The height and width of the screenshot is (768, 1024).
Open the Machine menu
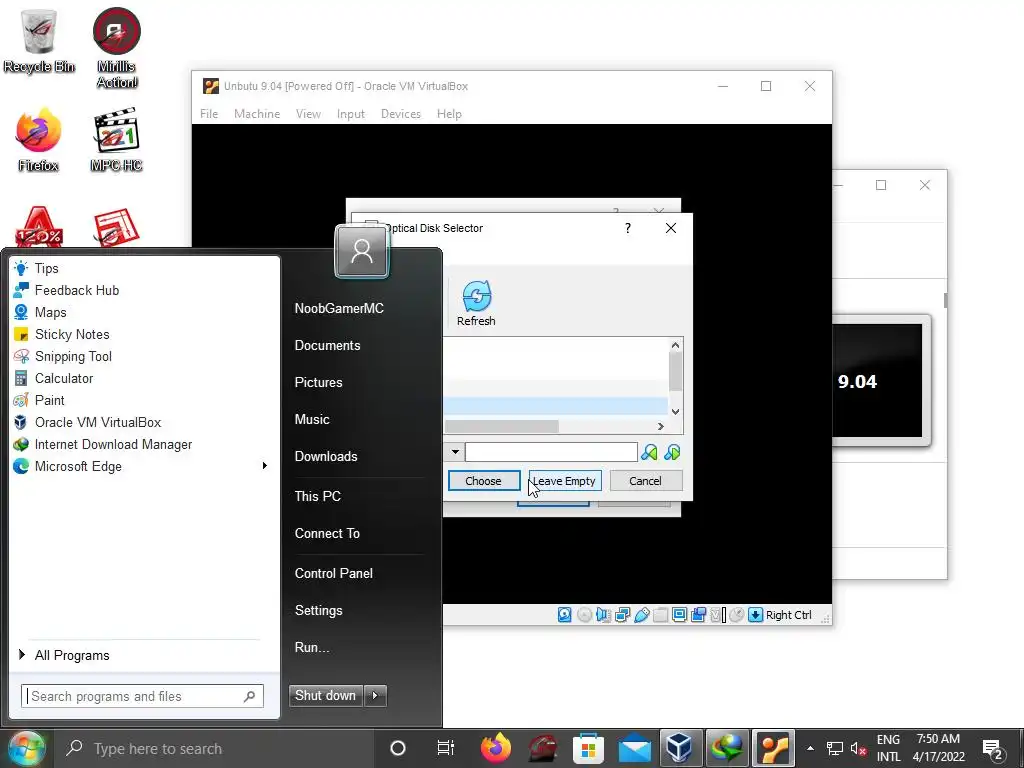257,114
